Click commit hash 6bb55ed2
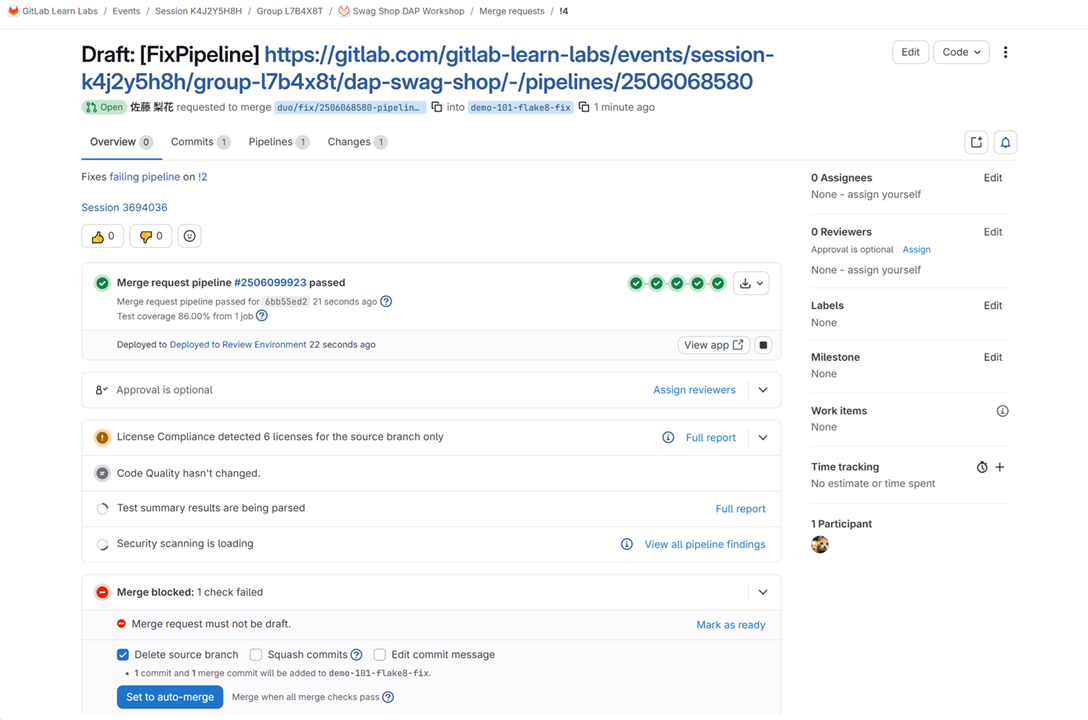The width and height of the screenshot is (1088, 720). 286,302
